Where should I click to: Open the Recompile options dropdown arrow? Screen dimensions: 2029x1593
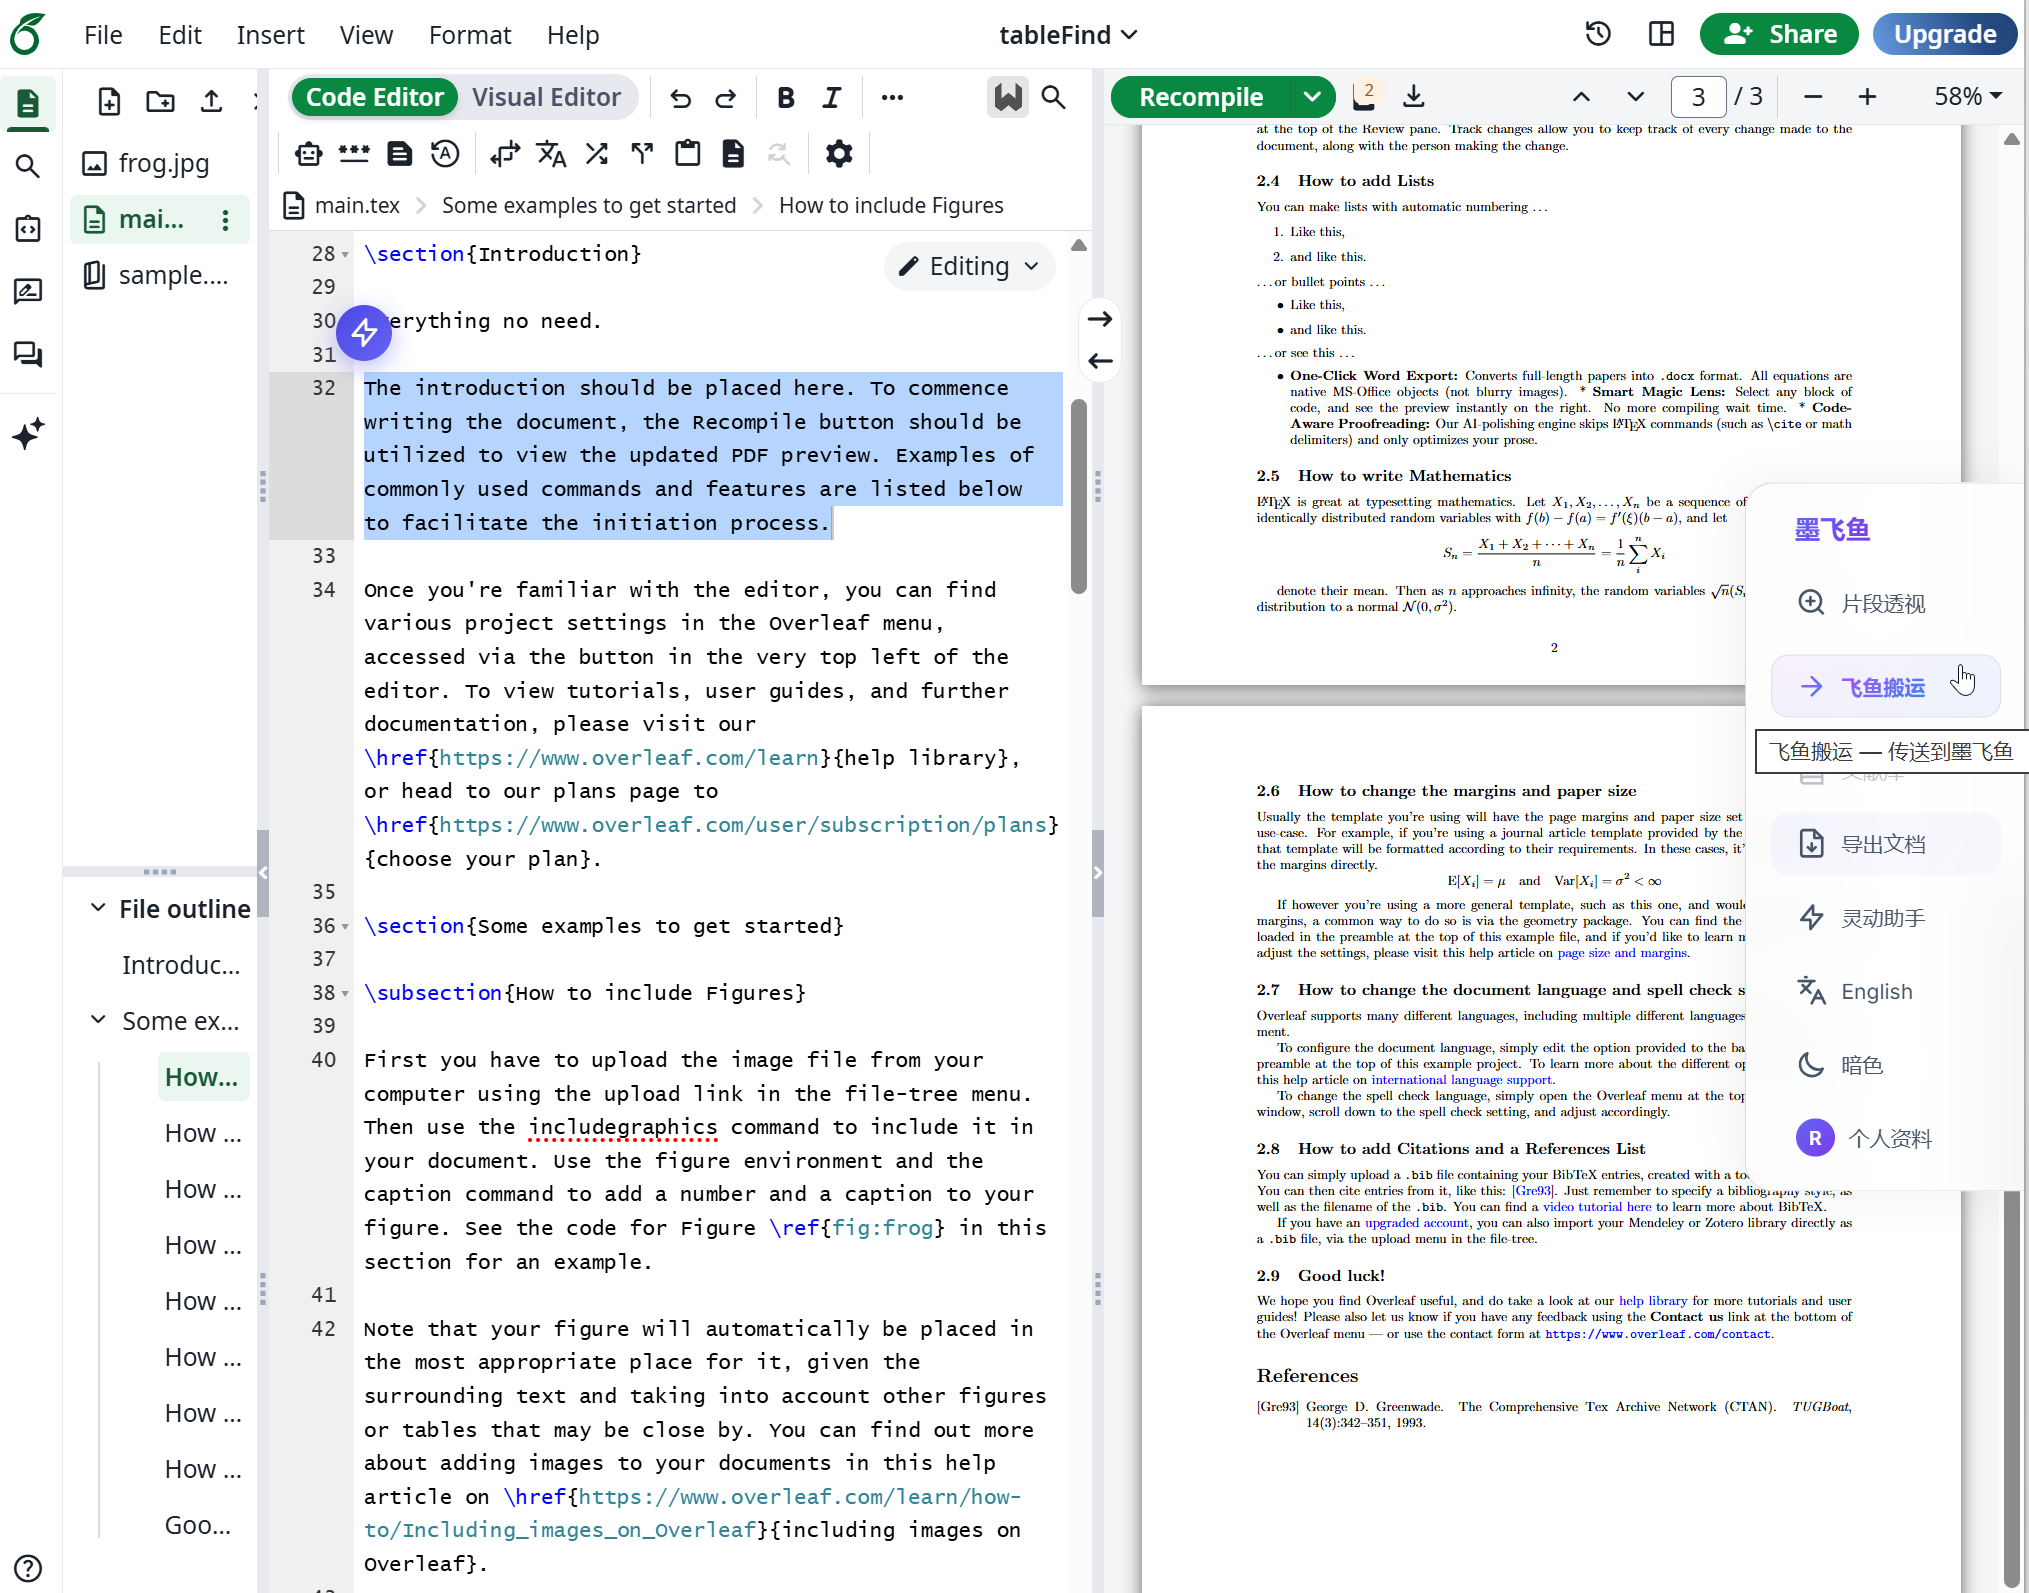pyautogui.click(x=1313, y=97)
